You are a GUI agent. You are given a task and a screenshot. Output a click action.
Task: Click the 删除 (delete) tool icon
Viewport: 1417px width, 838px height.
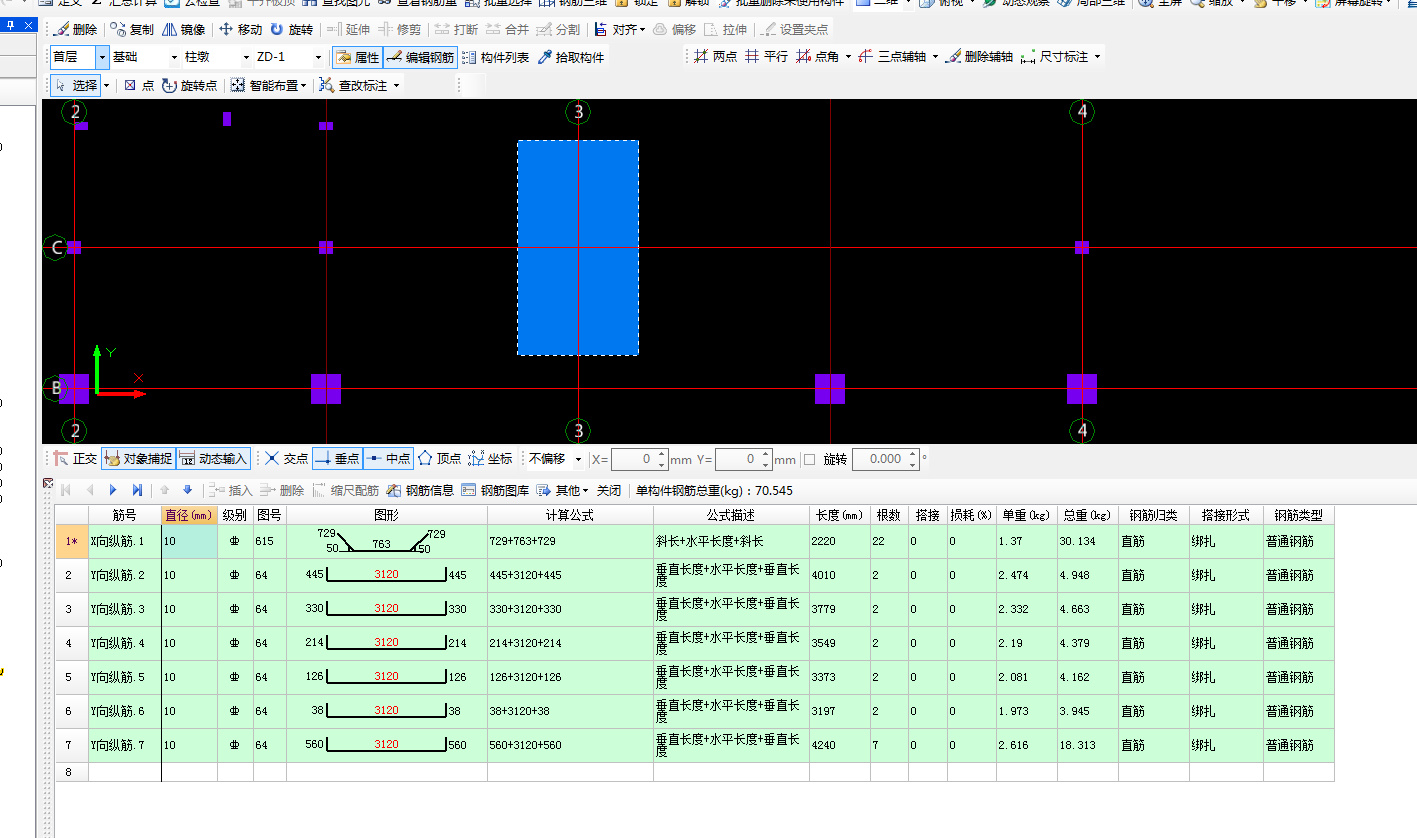pos(74,30)
